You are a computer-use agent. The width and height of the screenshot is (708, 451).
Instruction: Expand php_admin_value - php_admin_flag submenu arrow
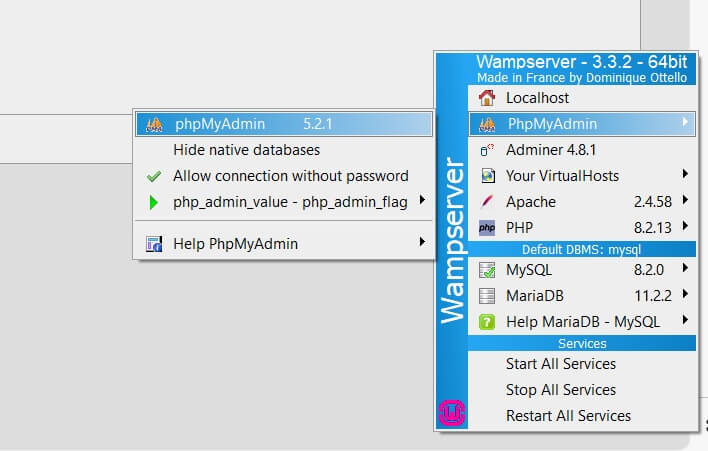click(422, 200)
